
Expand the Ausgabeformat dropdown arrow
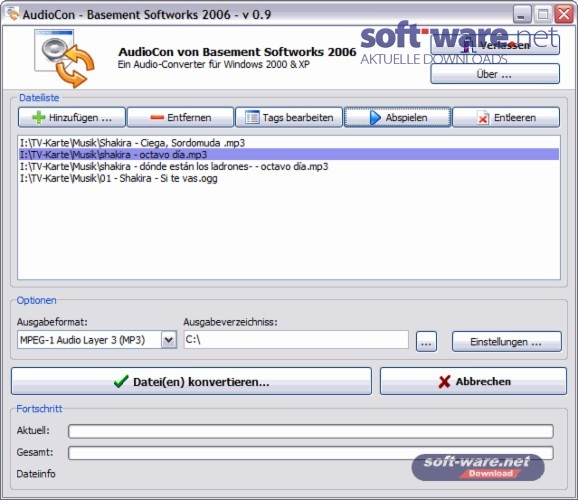point(169,340)
